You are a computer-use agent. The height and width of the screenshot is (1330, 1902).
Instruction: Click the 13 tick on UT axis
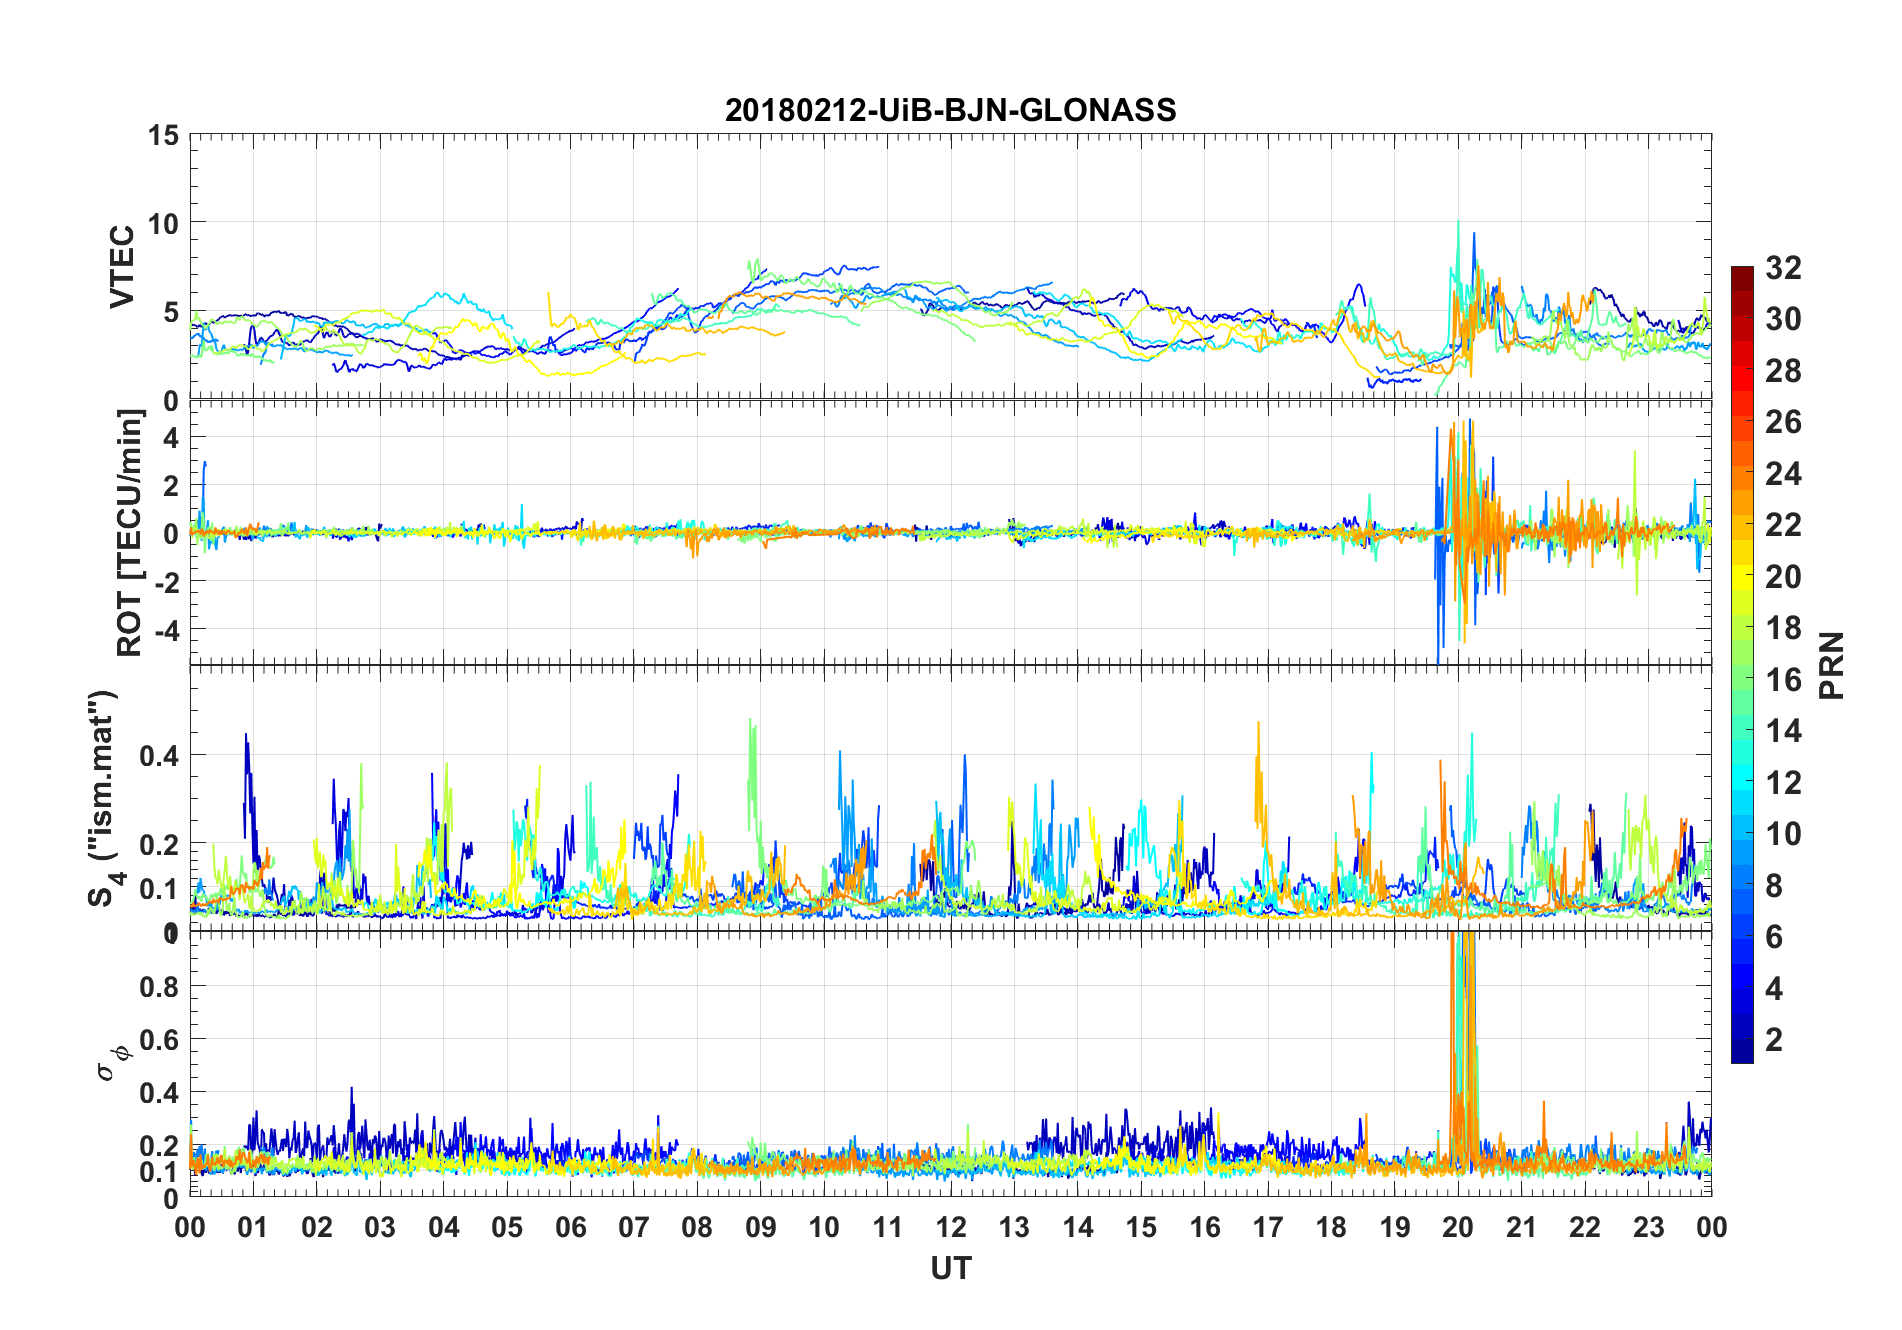1014,1227
